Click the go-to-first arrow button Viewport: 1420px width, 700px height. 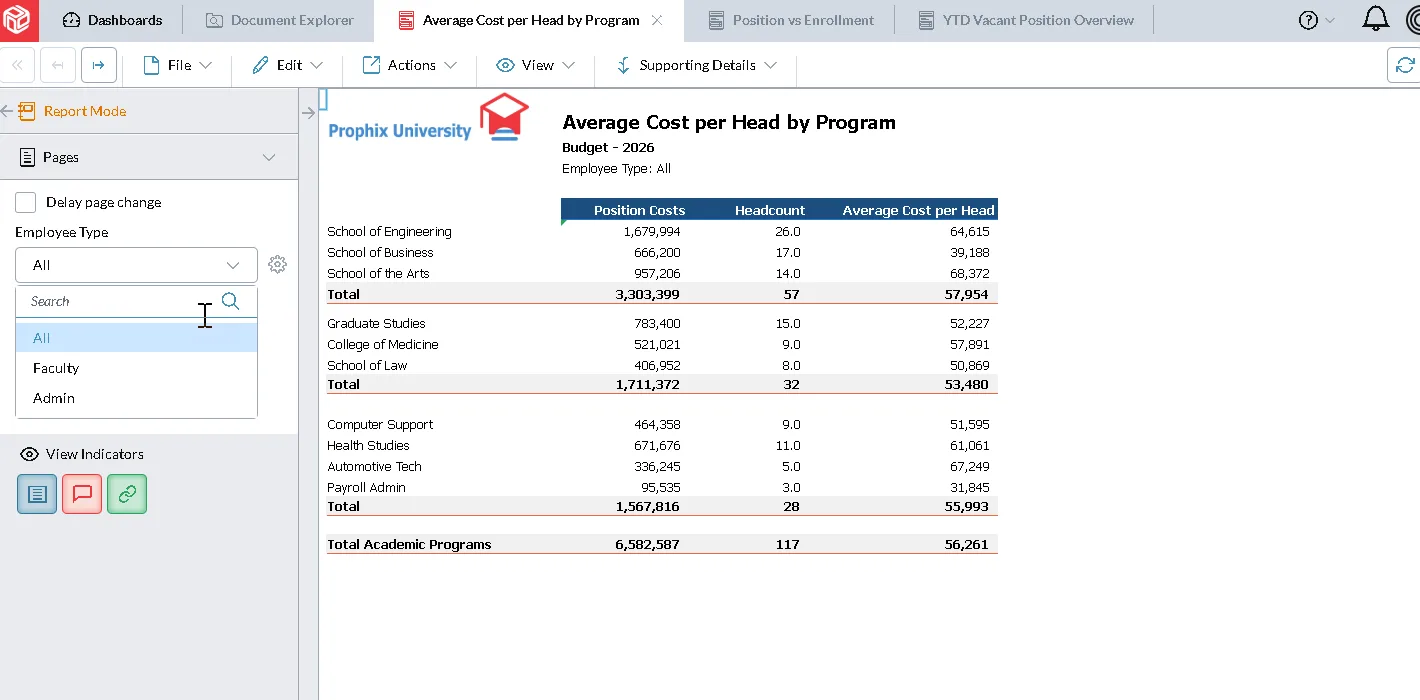(58, 65)
